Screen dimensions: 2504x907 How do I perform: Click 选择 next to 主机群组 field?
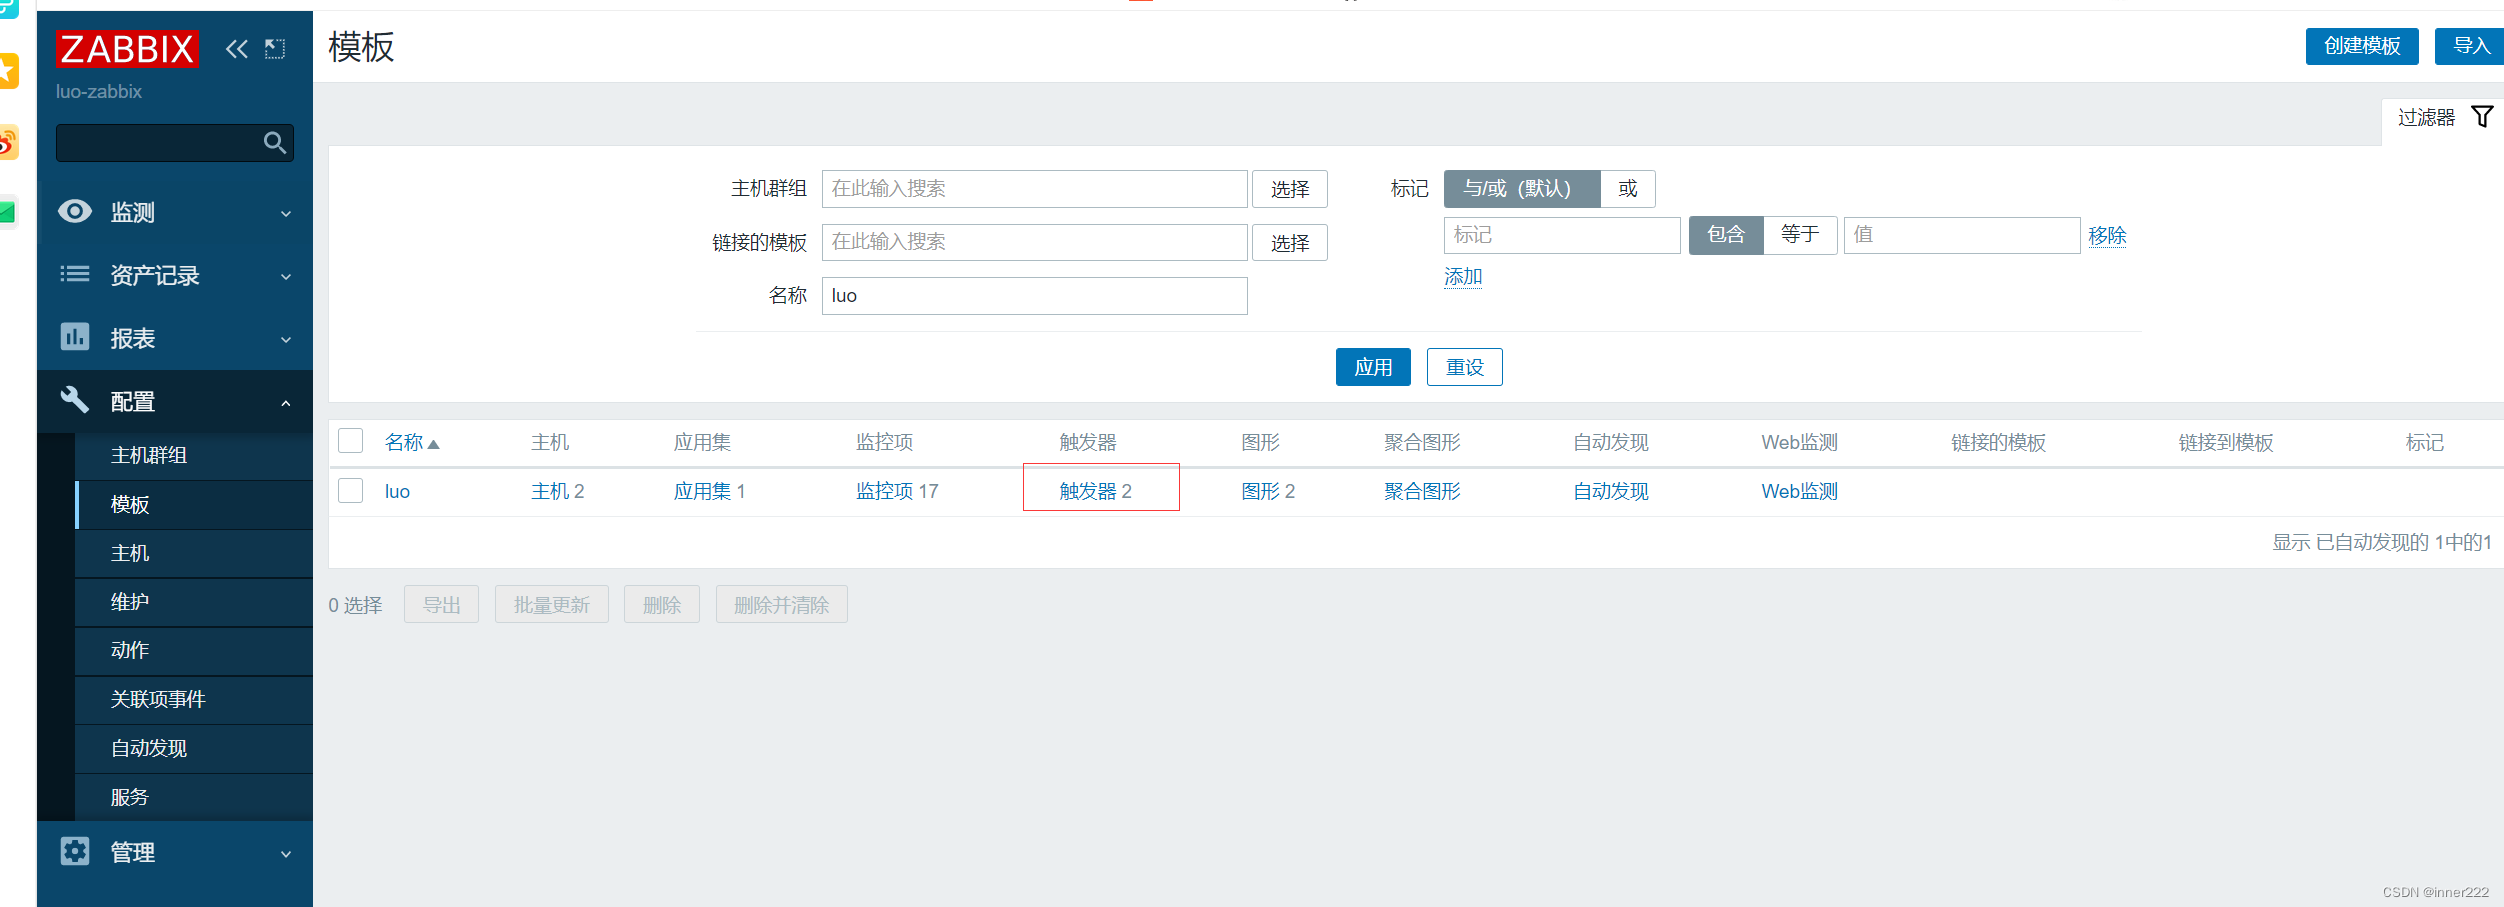(x=1290, y=189)
